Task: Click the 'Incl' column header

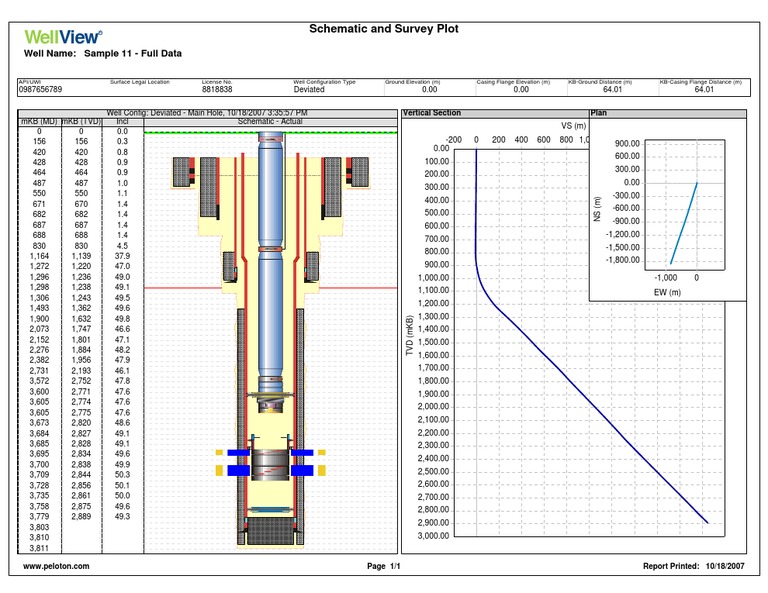Action: coord(122,121)
